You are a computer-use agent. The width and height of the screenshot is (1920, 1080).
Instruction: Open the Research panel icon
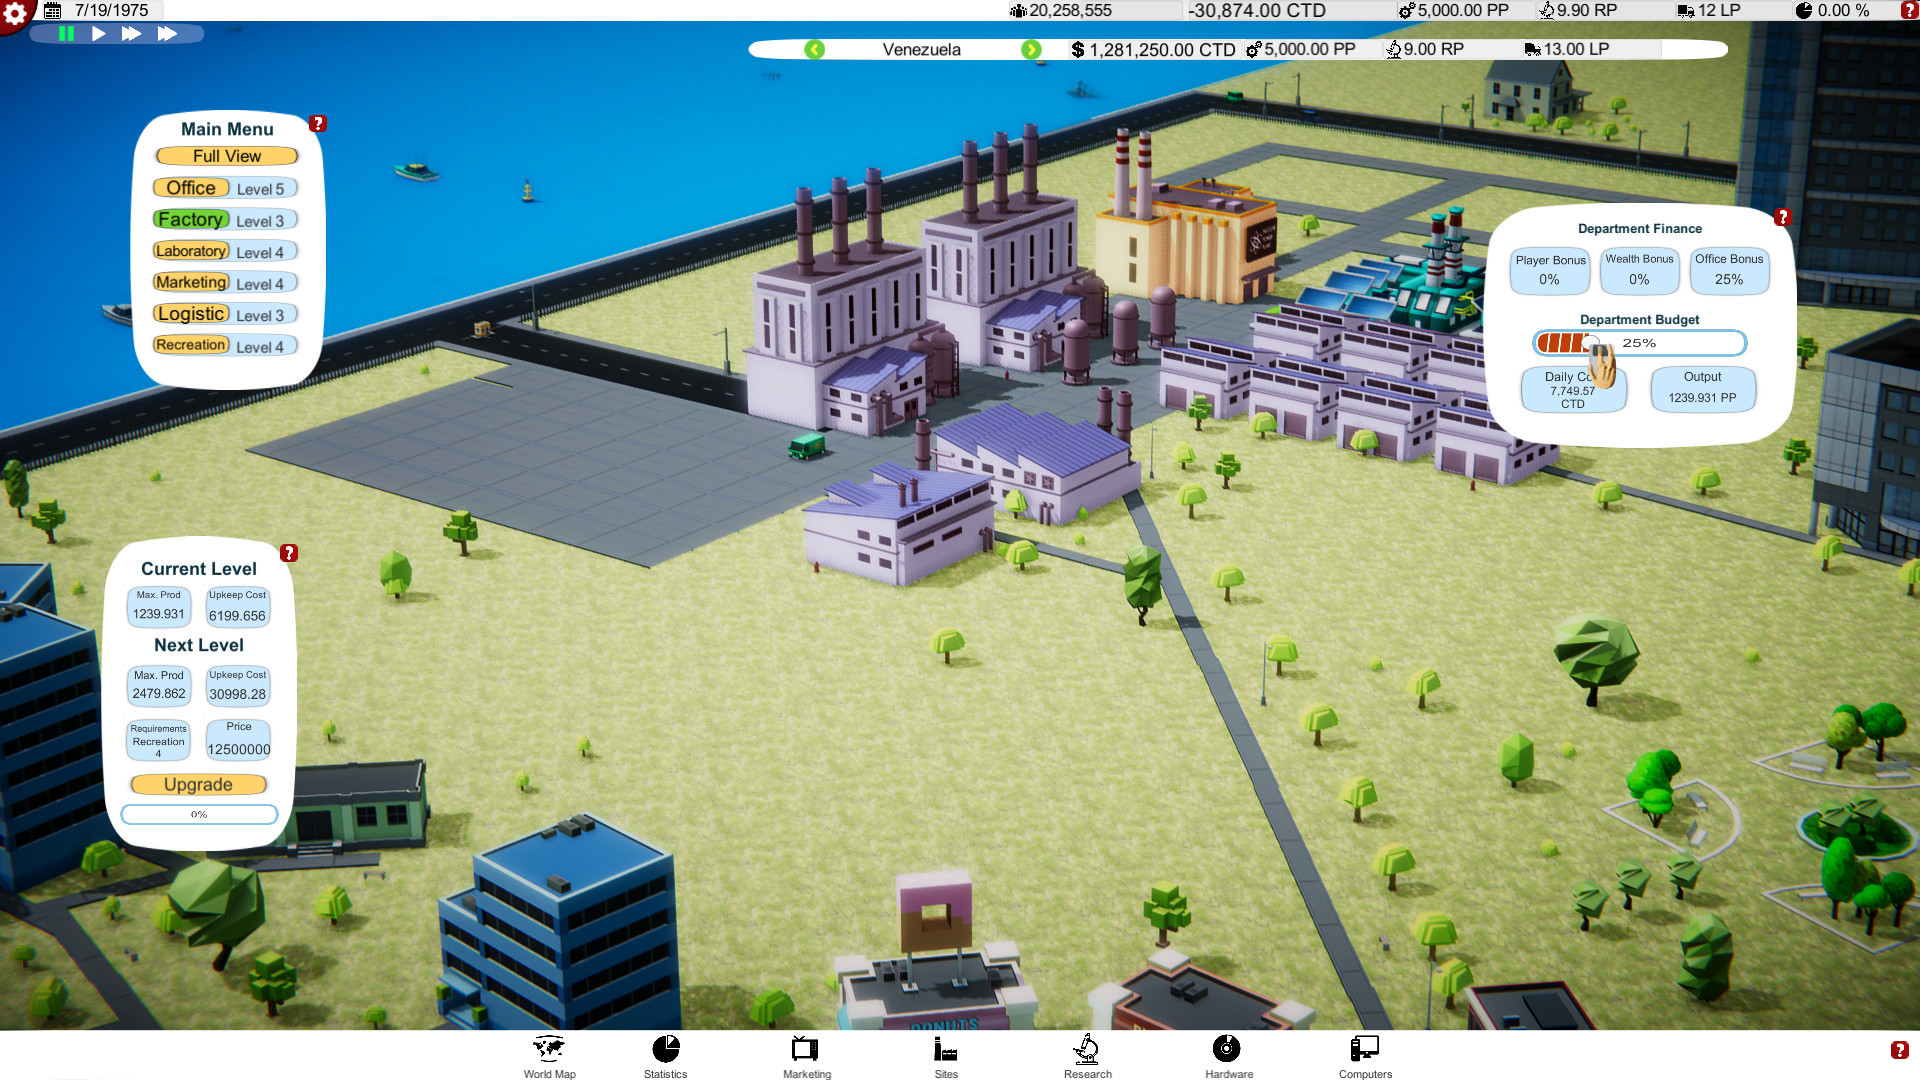[1087, 1051]
